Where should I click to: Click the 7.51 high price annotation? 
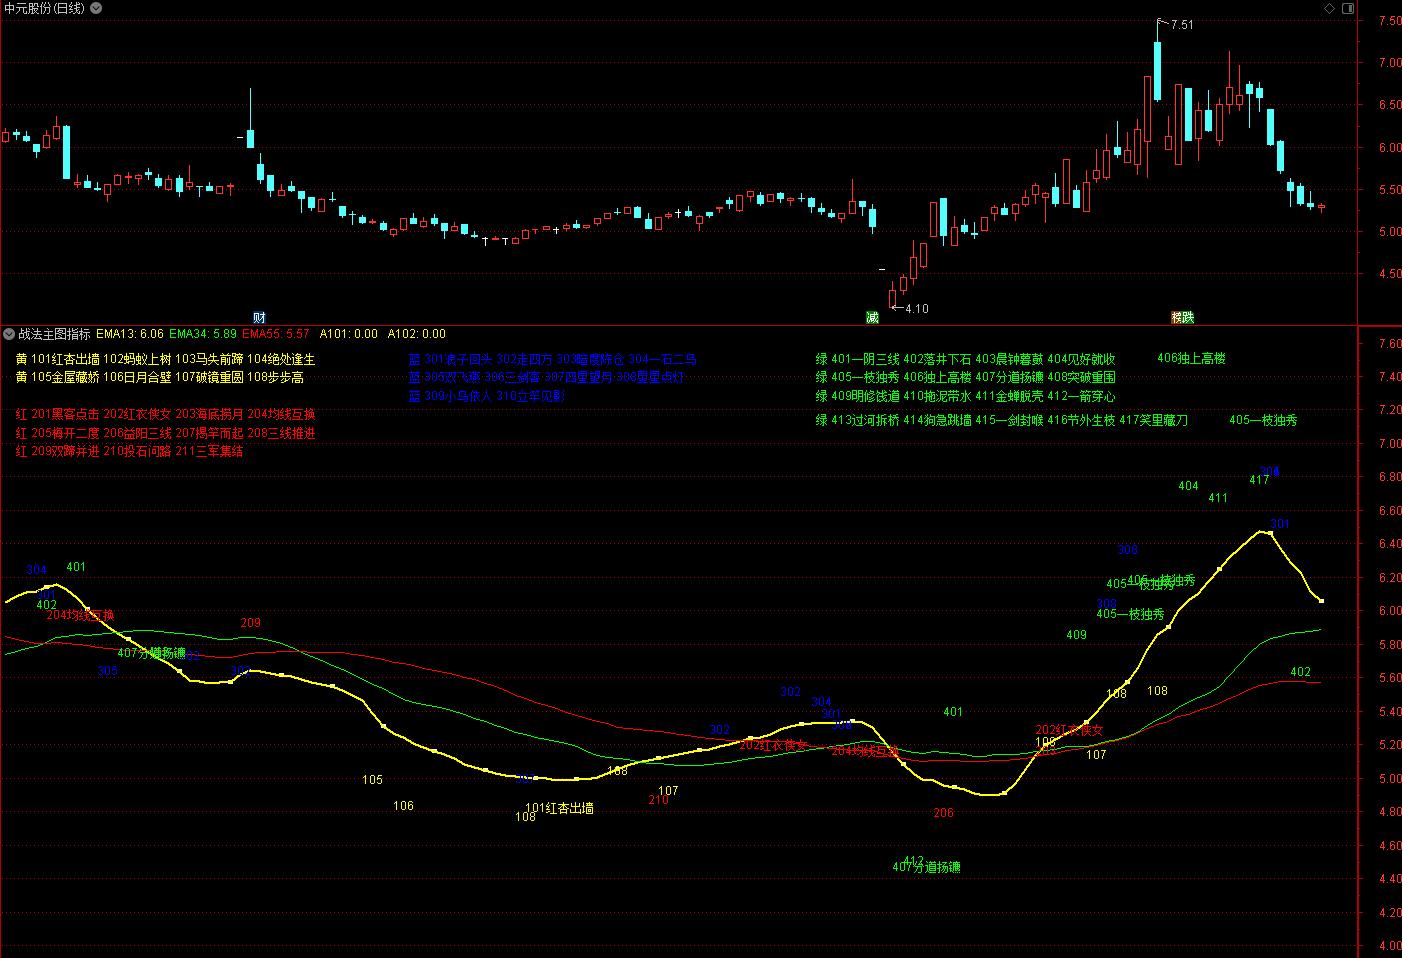coord(1182,25)
